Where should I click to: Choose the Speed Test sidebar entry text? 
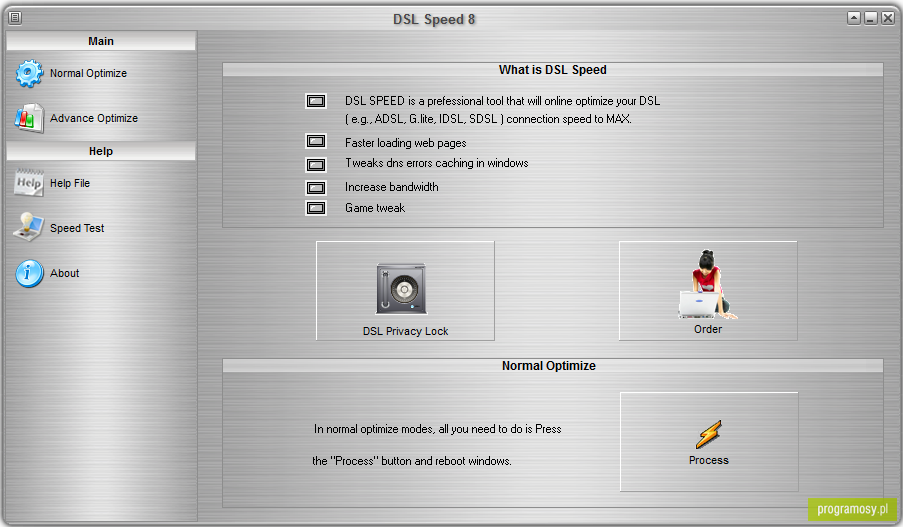(x=77, y=228)
